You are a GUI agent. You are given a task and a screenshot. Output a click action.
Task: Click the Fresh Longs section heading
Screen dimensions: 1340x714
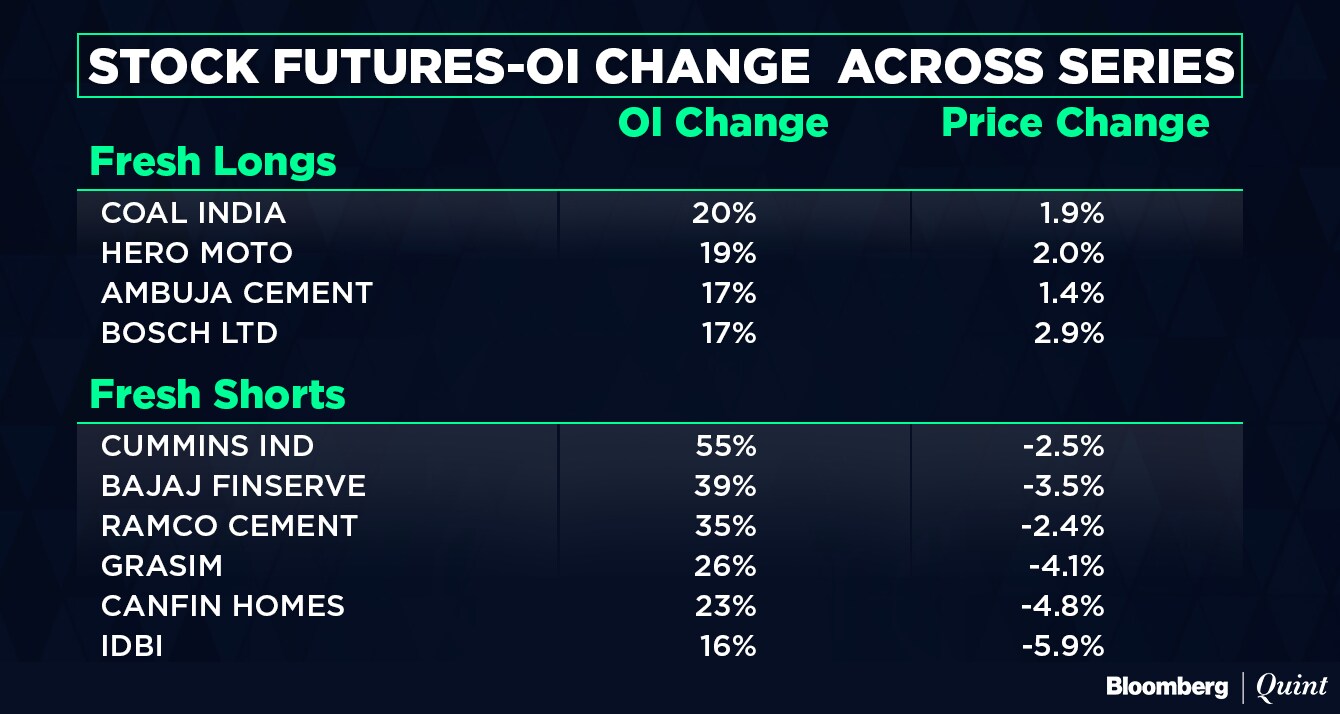(213, 162)
